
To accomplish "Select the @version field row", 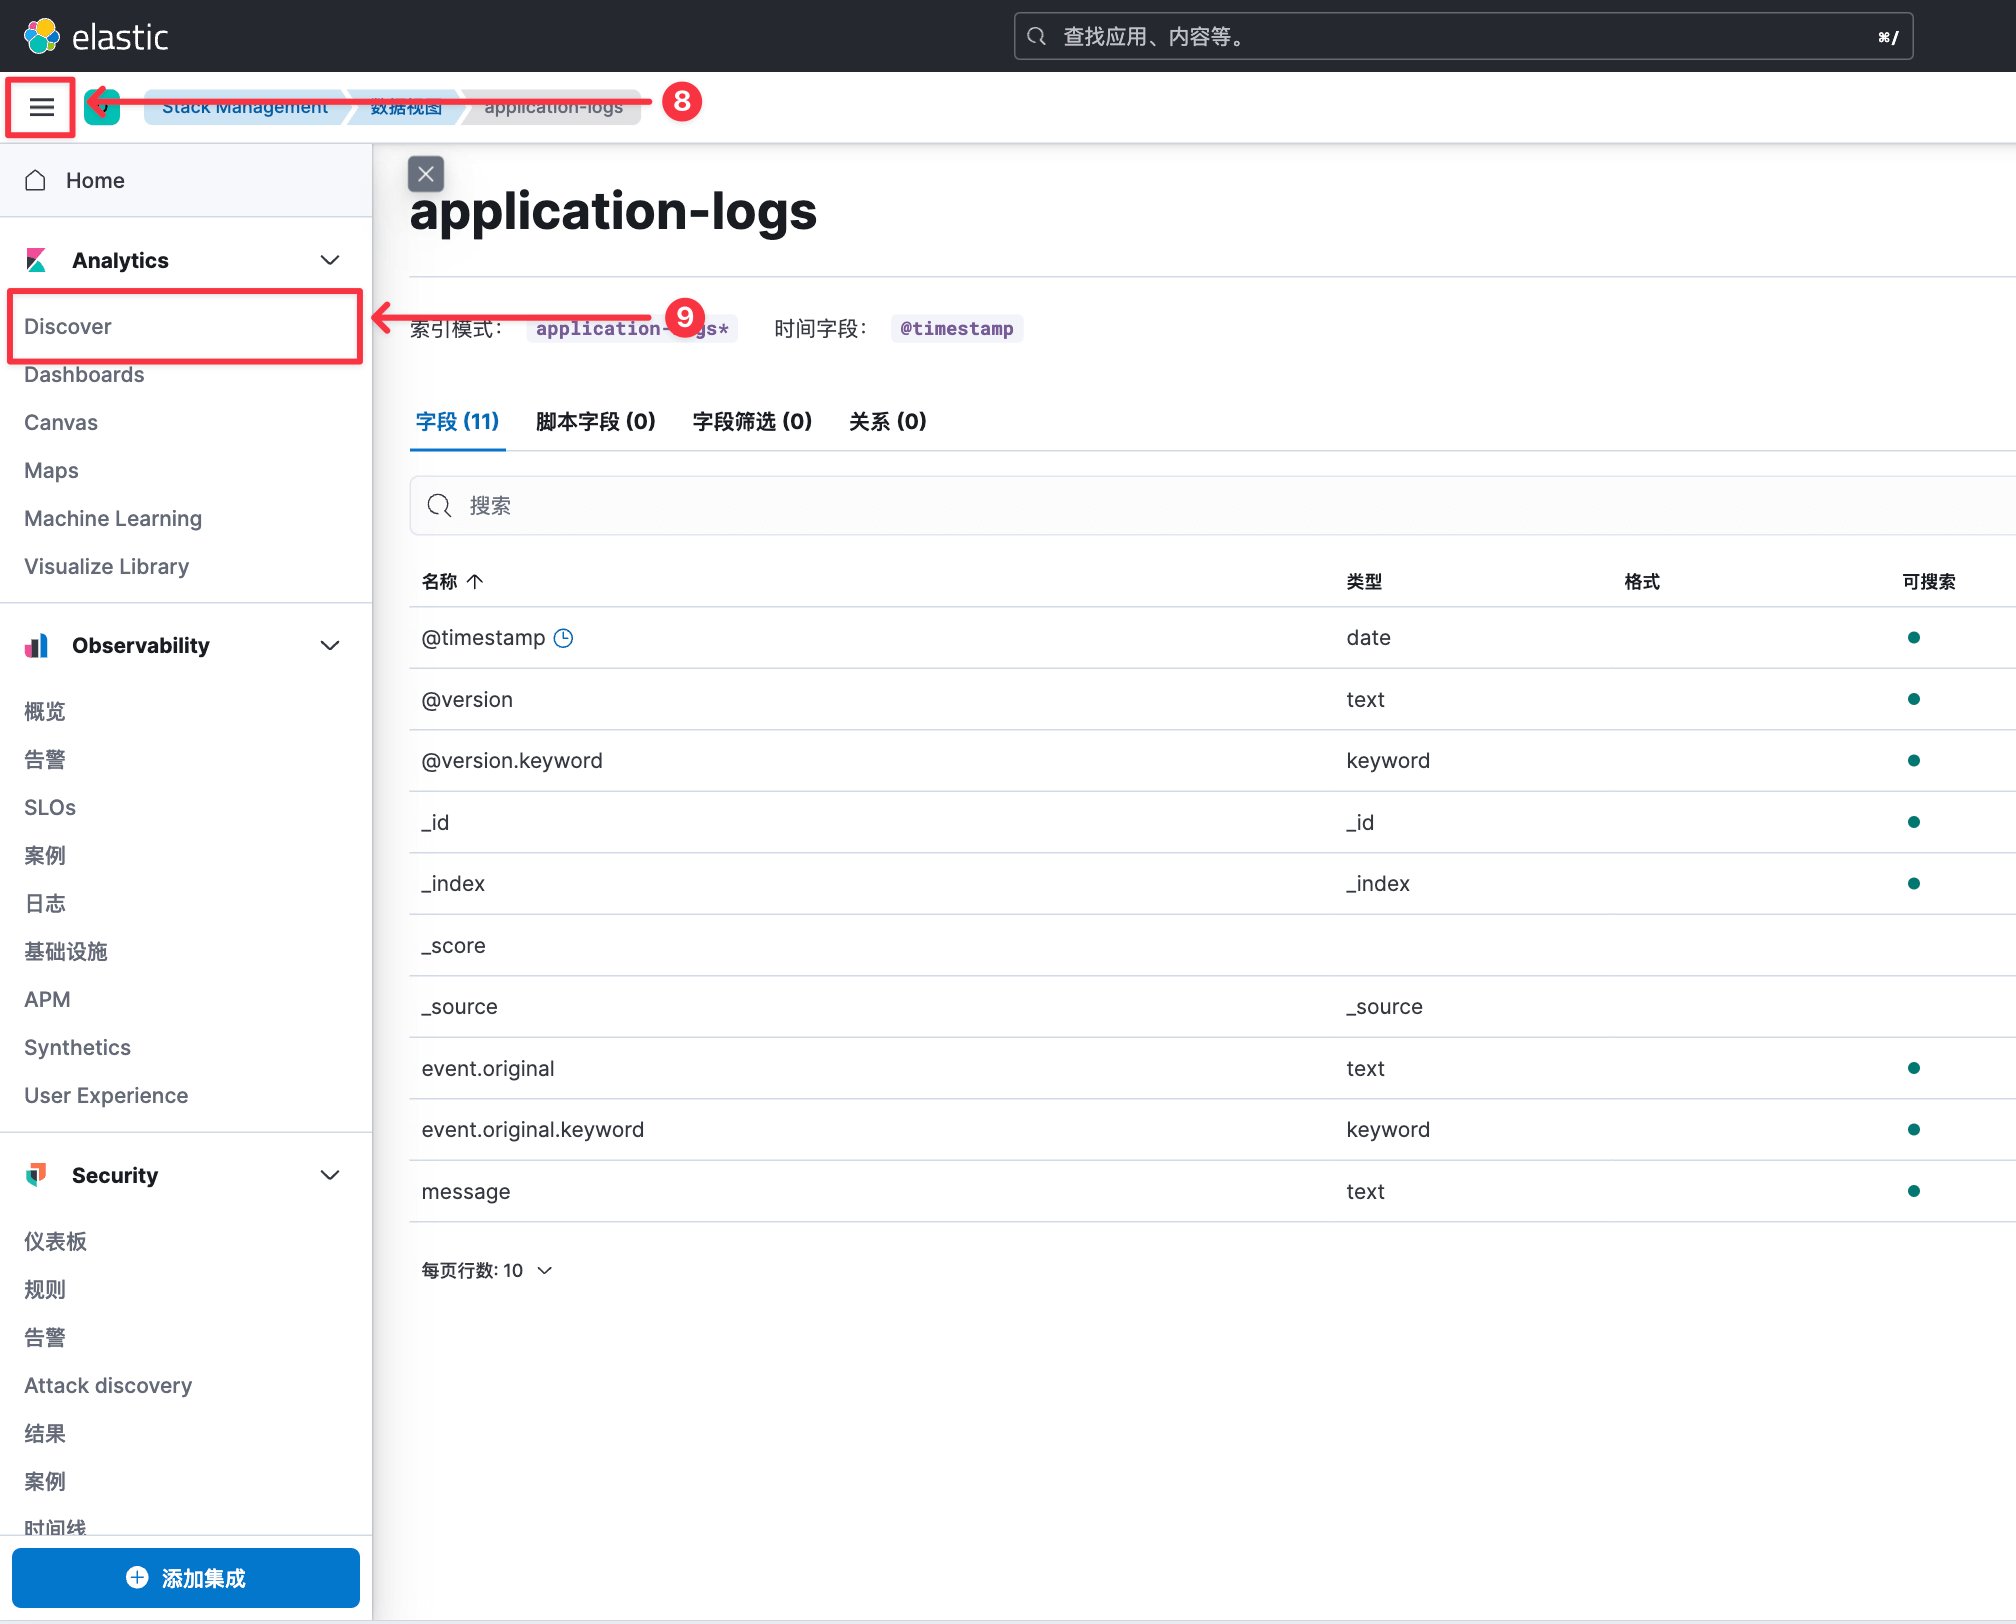I will pyautogui.click(x=1212, y=699).
